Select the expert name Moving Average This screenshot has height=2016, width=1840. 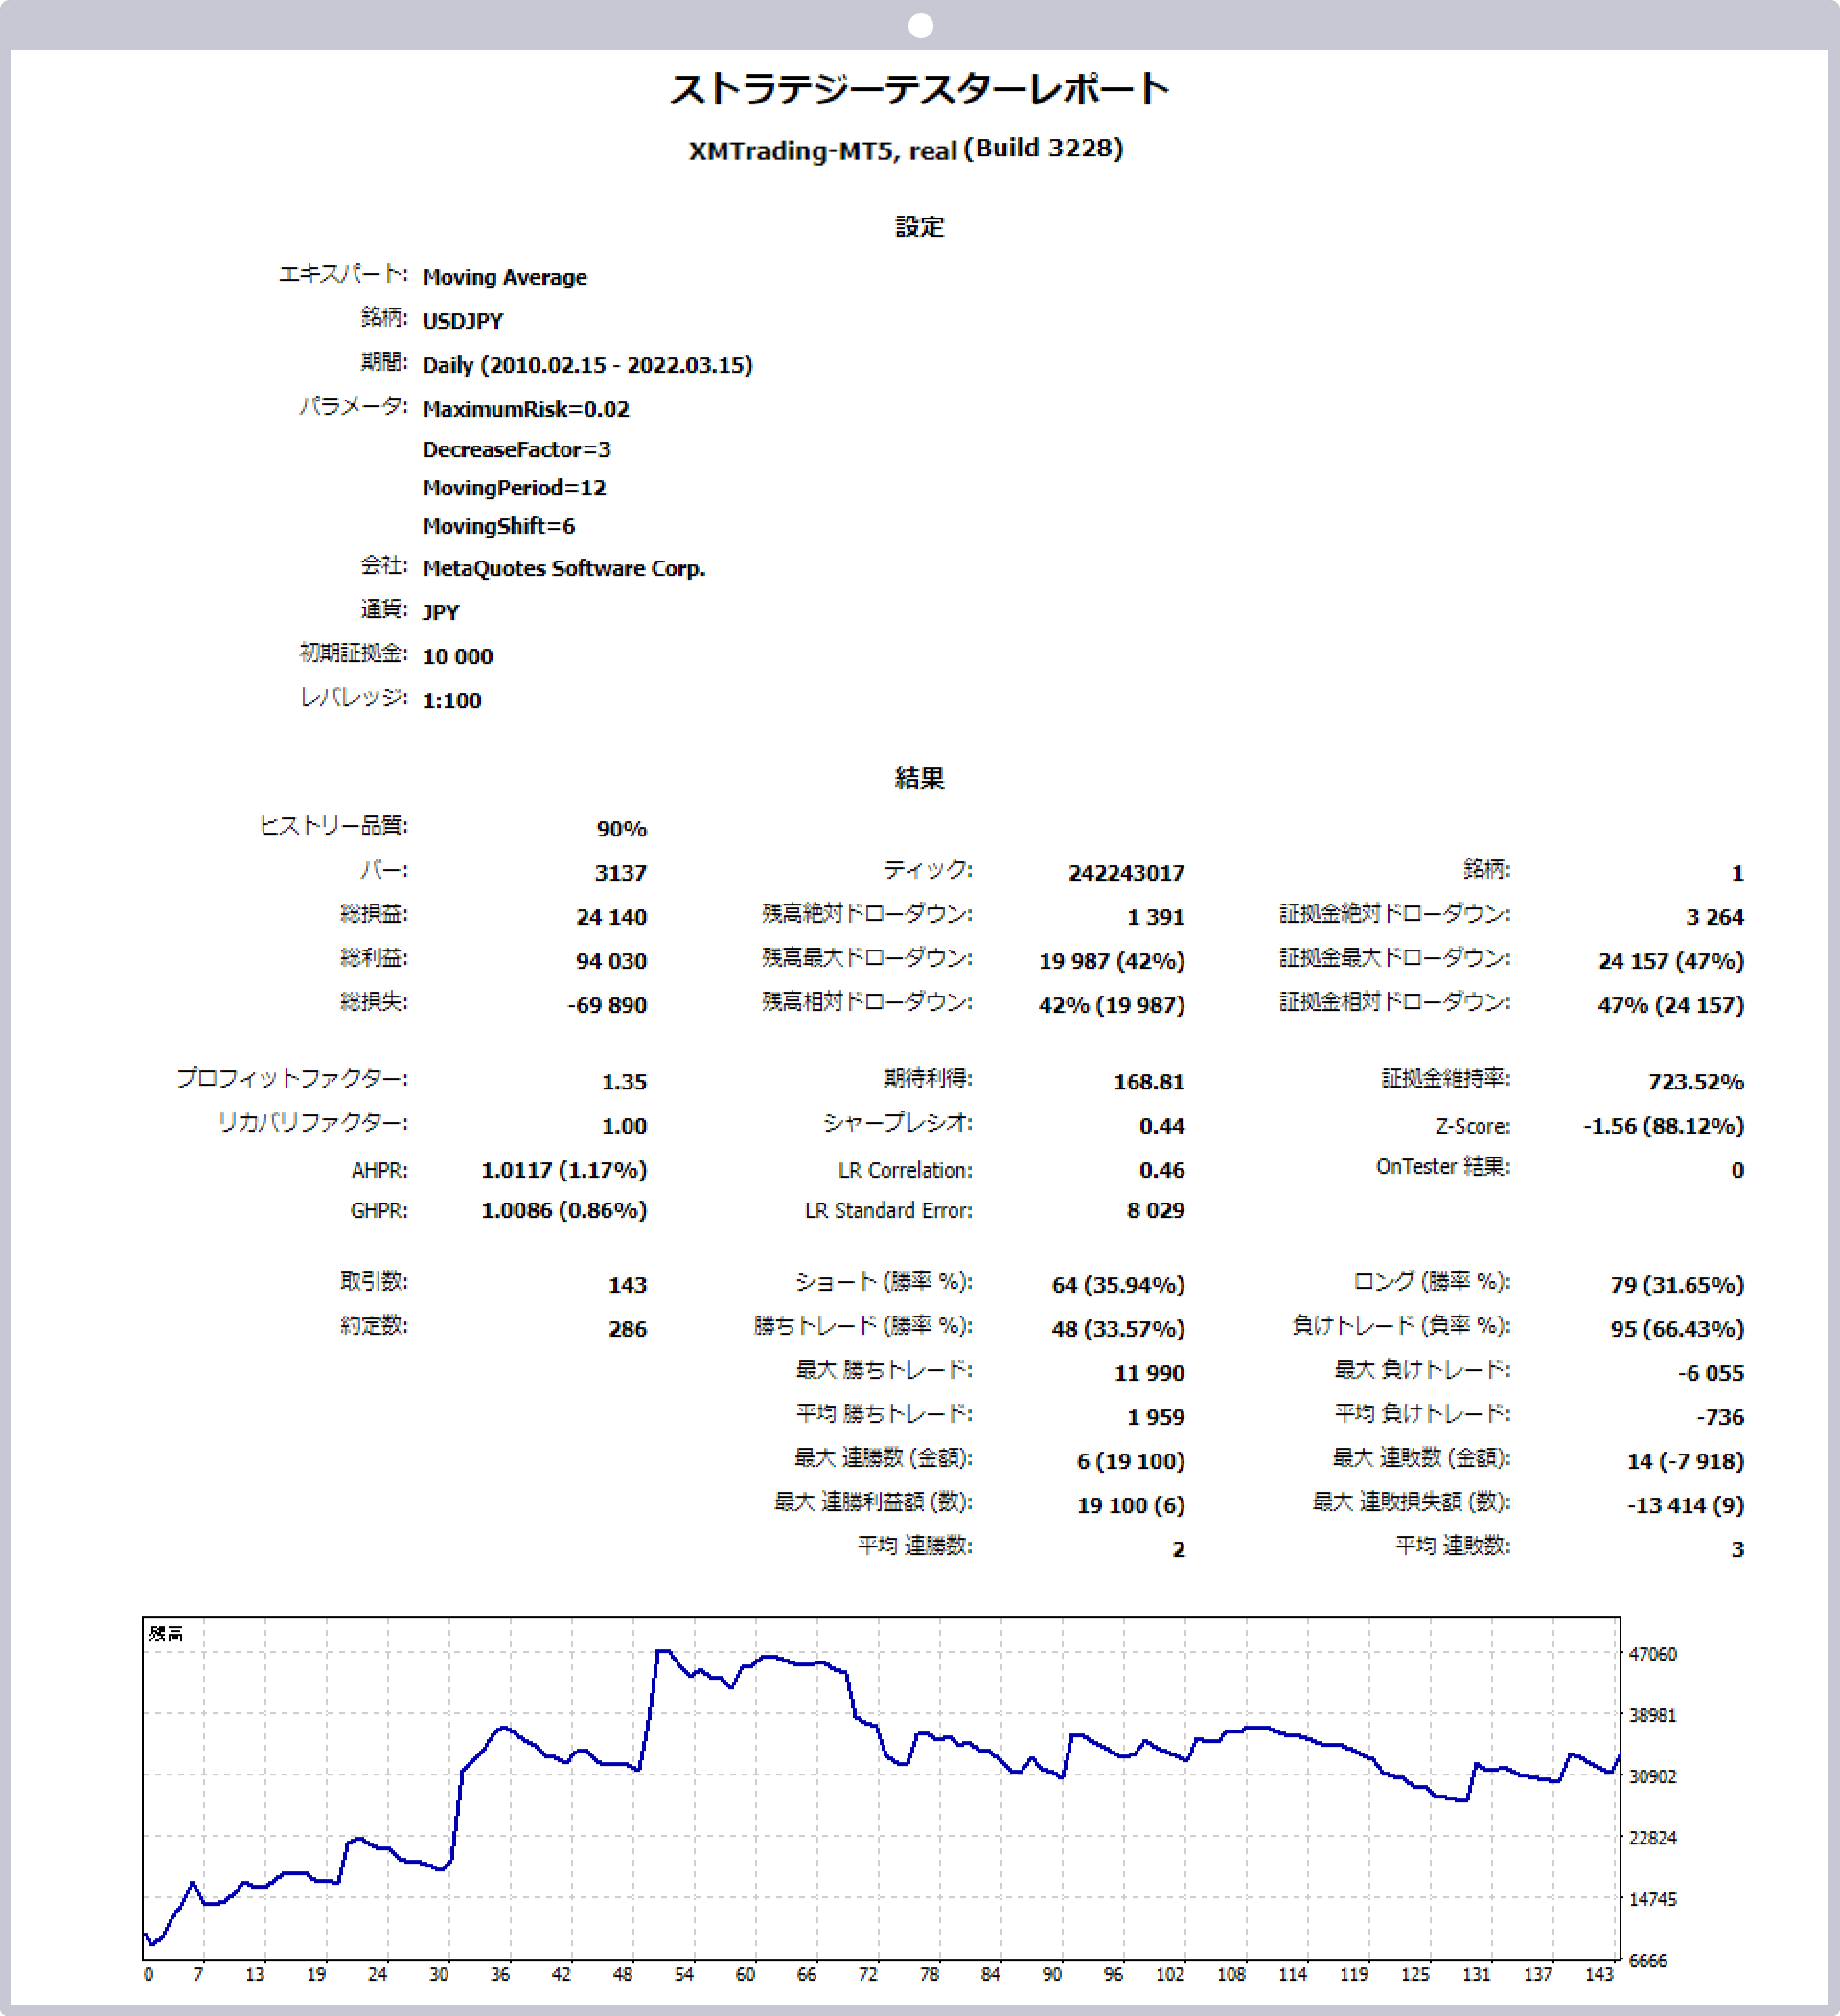505,277
